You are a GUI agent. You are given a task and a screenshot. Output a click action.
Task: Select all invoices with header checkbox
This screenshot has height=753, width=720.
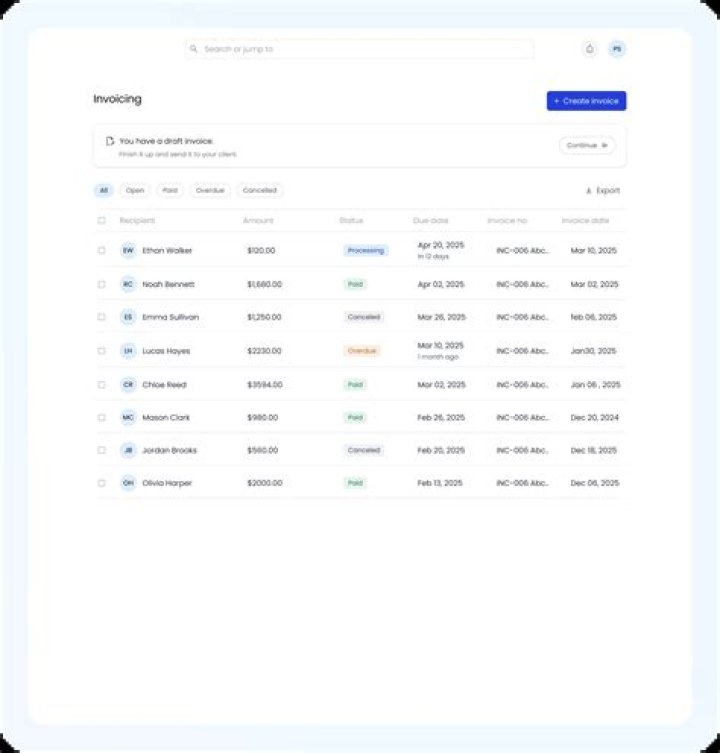coord(101,220)
